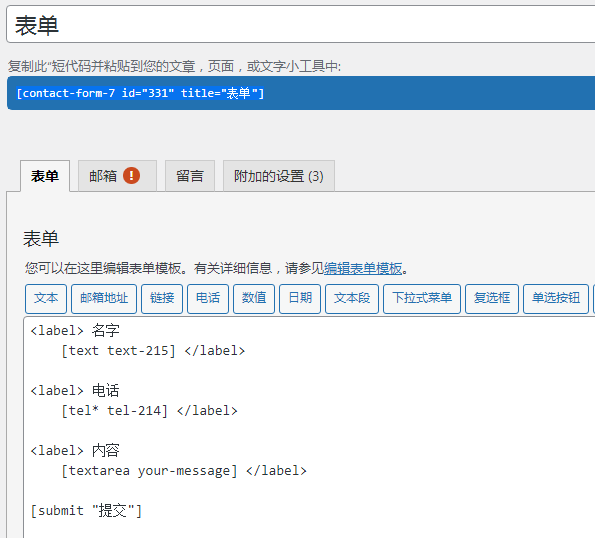Insert a 日期 field tag
The height and width of the screenshot is (538, 595).
[x=300, y=299]
